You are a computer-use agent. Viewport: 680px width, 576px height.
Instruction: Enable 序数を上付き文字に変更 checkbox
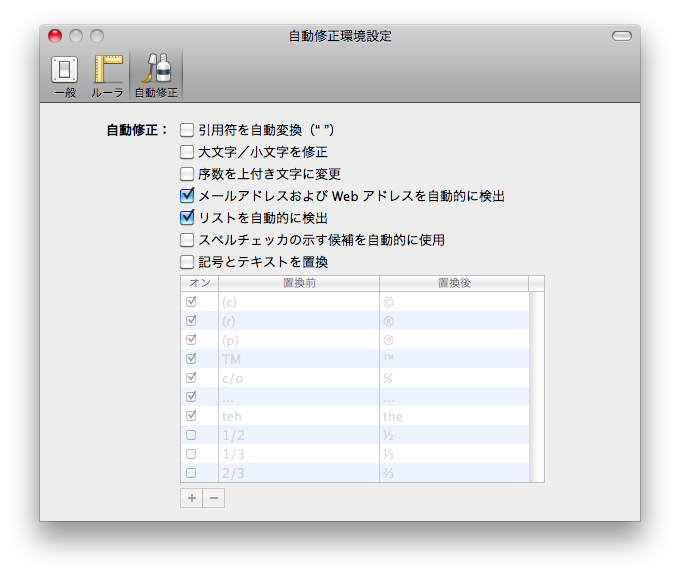(x=187, y=174)
